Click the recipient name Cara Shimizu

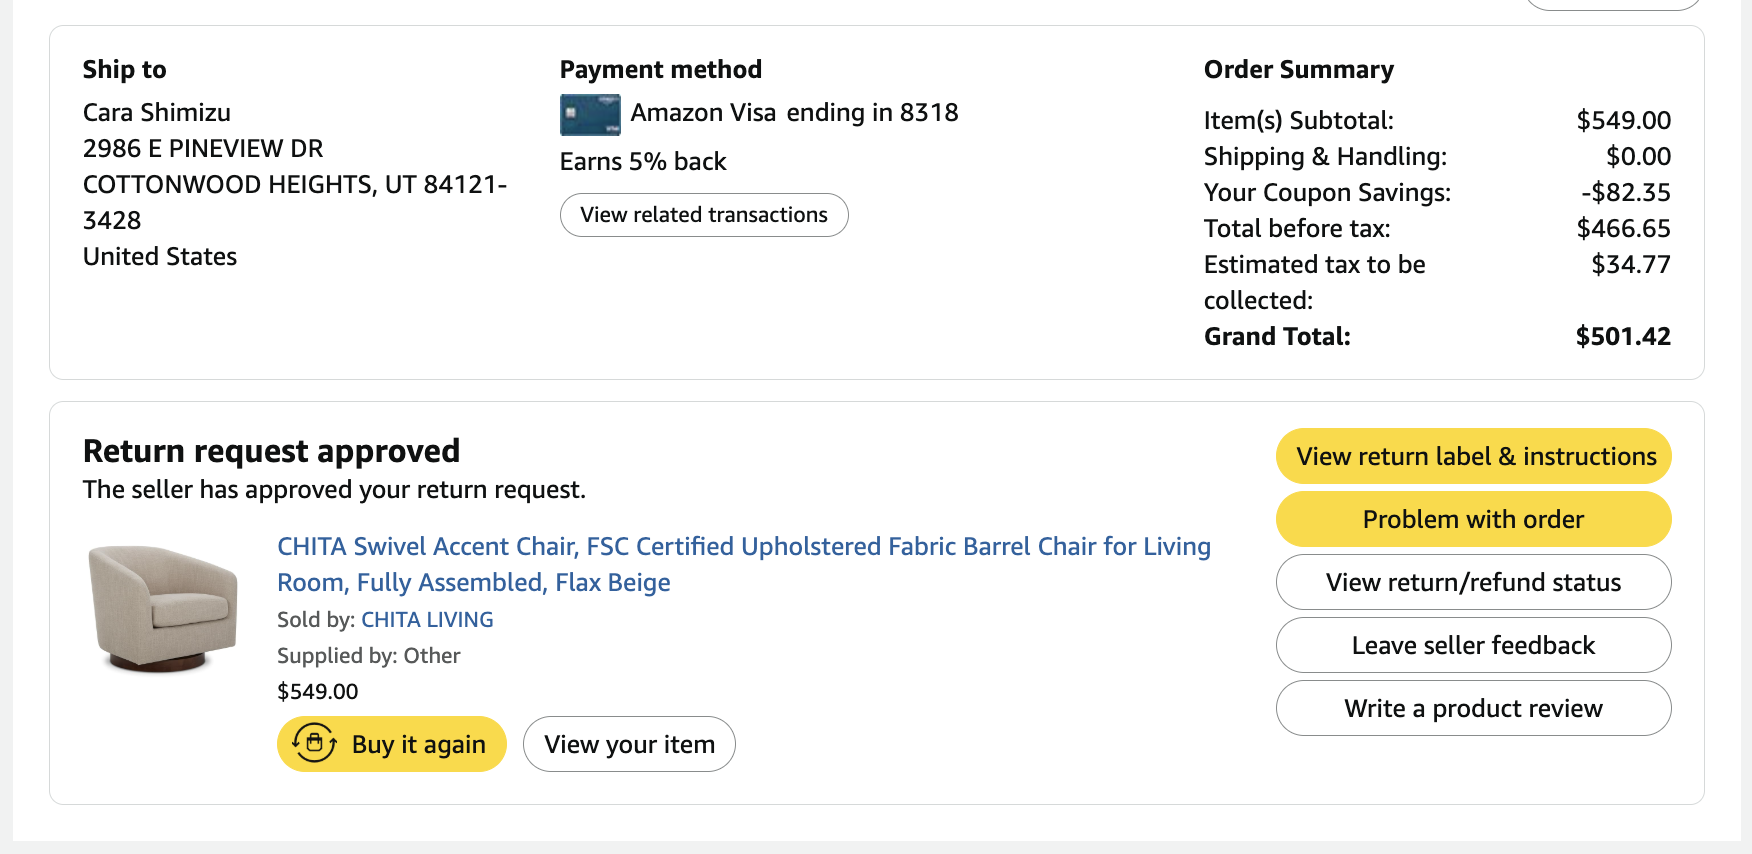157,112
